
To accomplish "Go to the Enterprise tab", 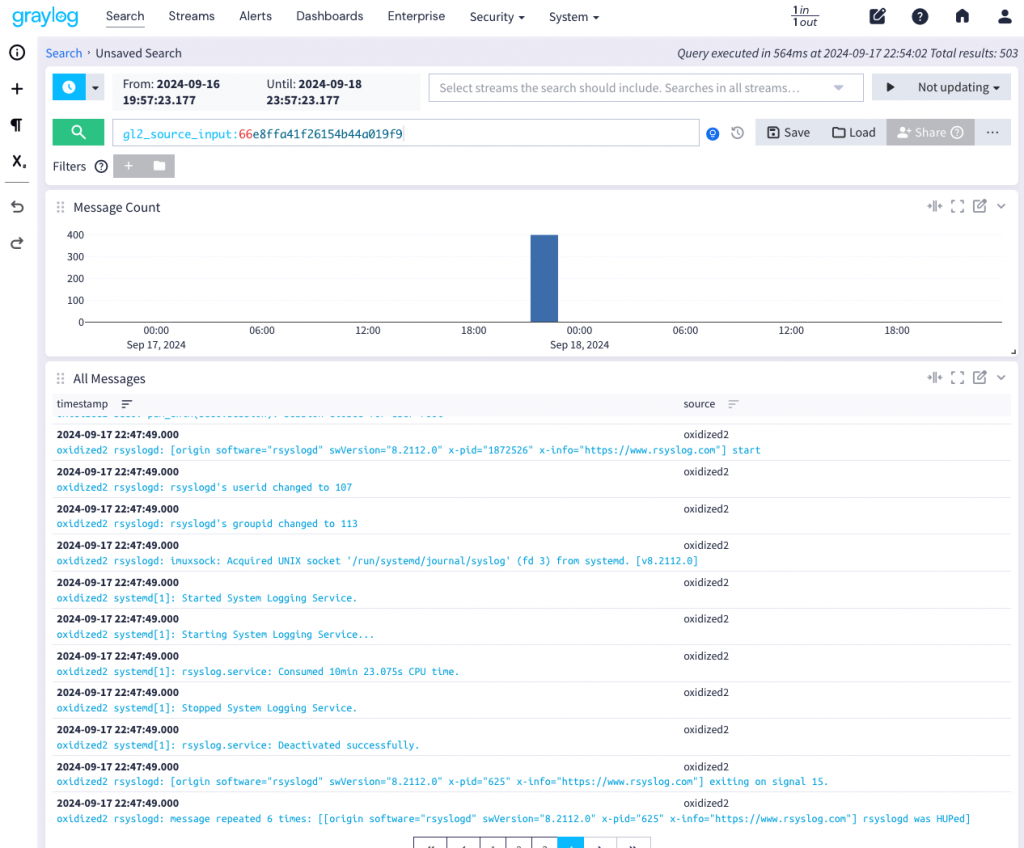I will 416,16.
